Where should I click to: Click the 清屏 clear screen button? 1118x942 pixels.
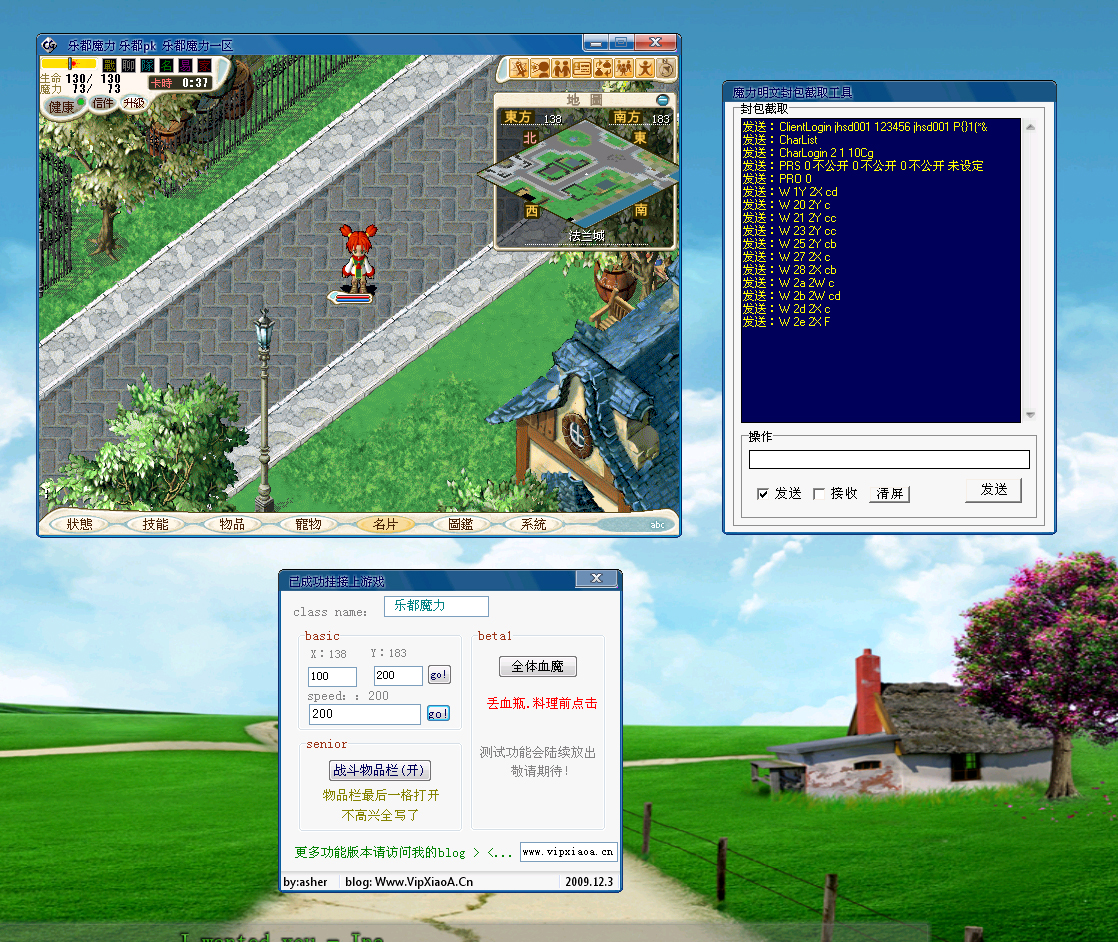[889, 494]
